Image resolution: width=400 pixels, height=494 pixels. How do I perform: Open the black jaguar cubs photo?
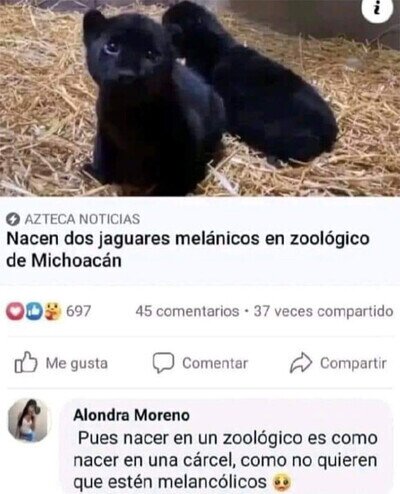coord(200,98)
